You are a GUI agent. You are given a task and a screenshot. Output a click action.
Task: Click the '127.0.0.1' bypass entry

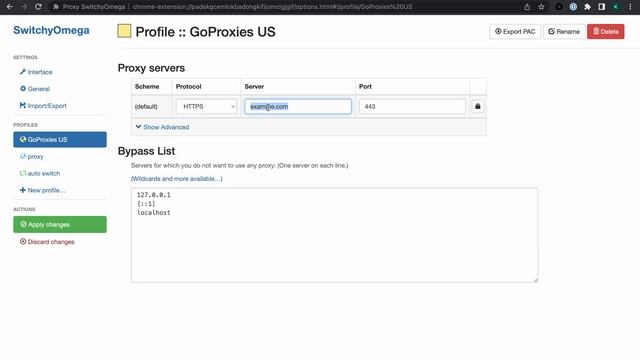(153, 195)
